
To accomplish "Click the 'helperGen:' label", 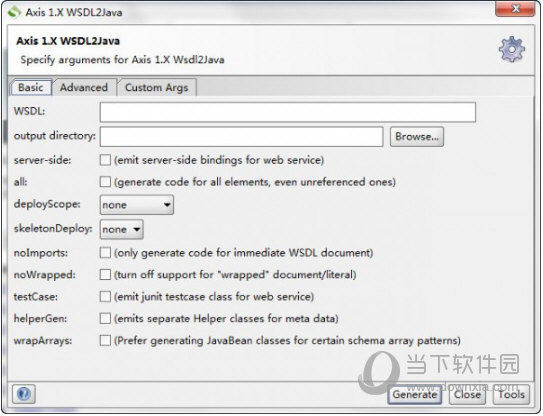I will pyautogui.click(x=41, y=318).
